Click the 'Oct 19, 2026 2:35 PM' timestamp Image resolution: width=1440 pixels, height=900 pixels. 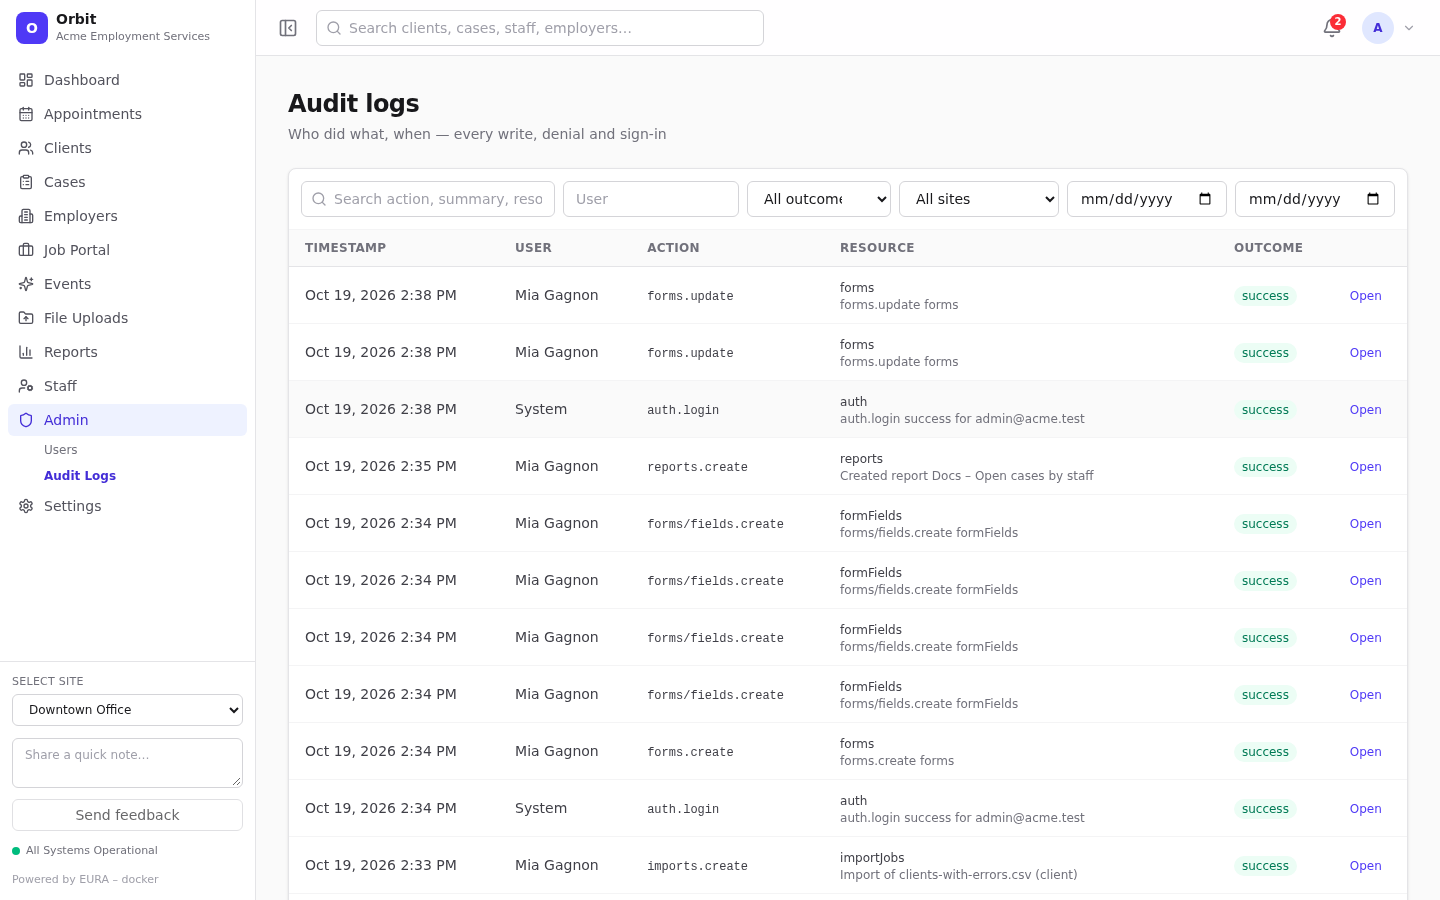381,466
